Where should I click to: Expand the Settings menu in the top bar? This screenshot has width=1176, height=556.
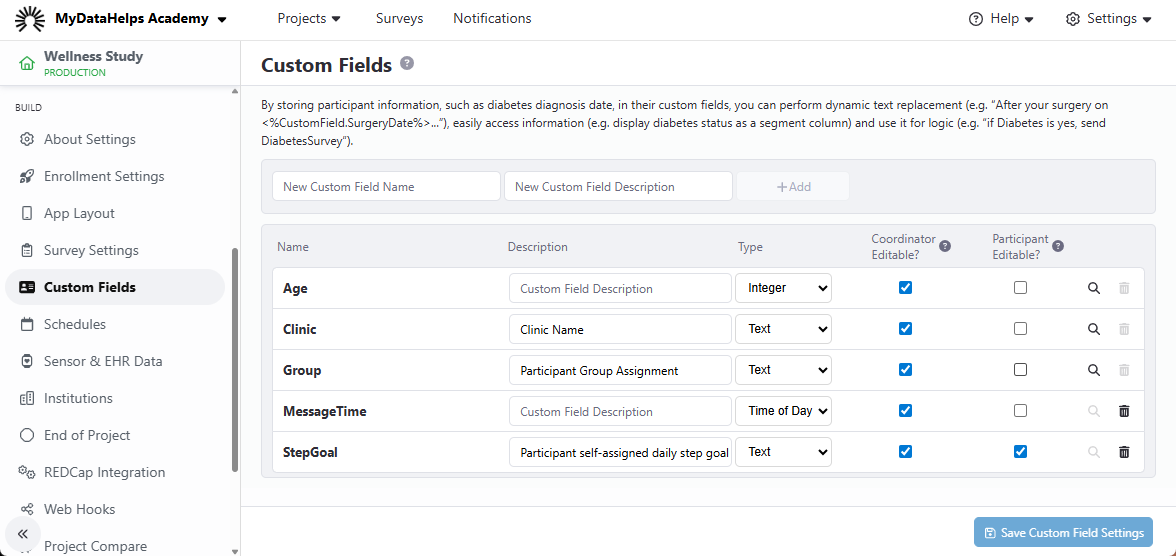[1109, 19]
